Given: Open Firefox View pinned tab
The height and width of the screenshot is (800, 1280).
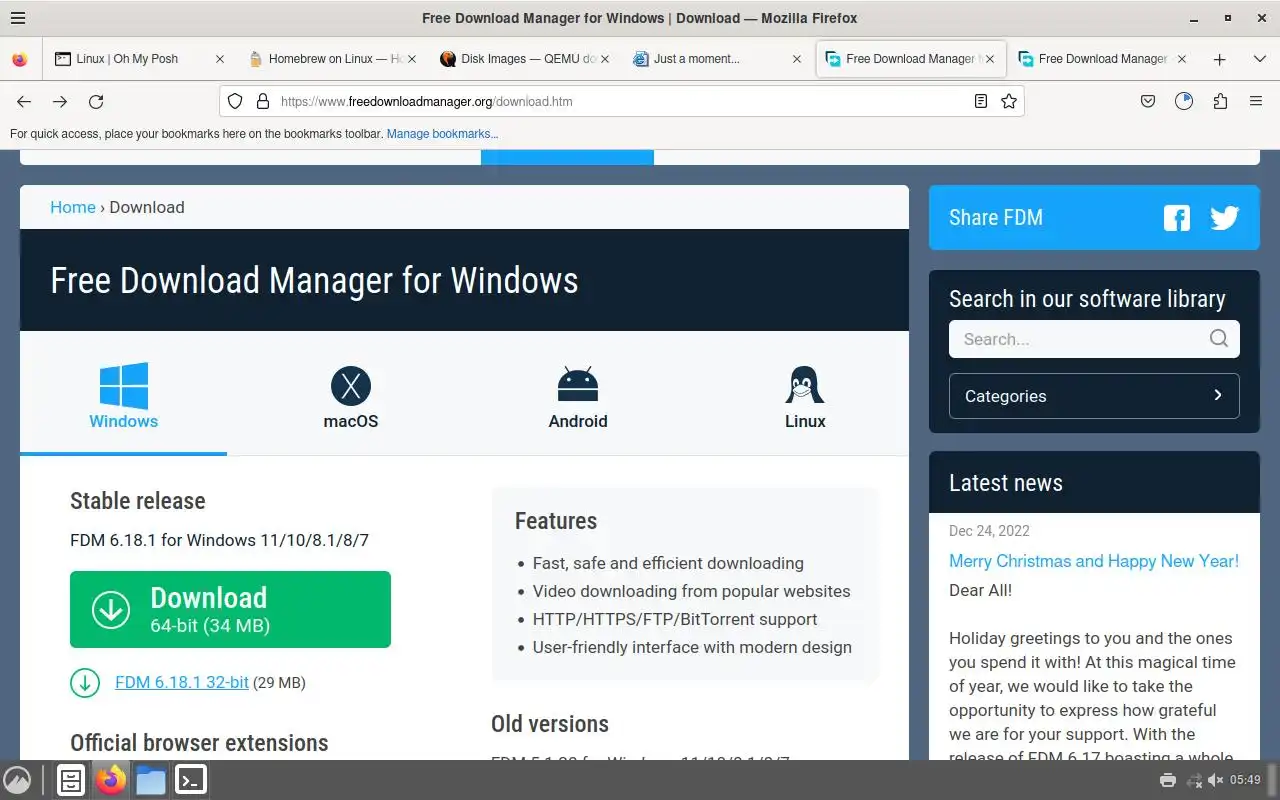Looking at the screenshot, I should tap(19, 59).
